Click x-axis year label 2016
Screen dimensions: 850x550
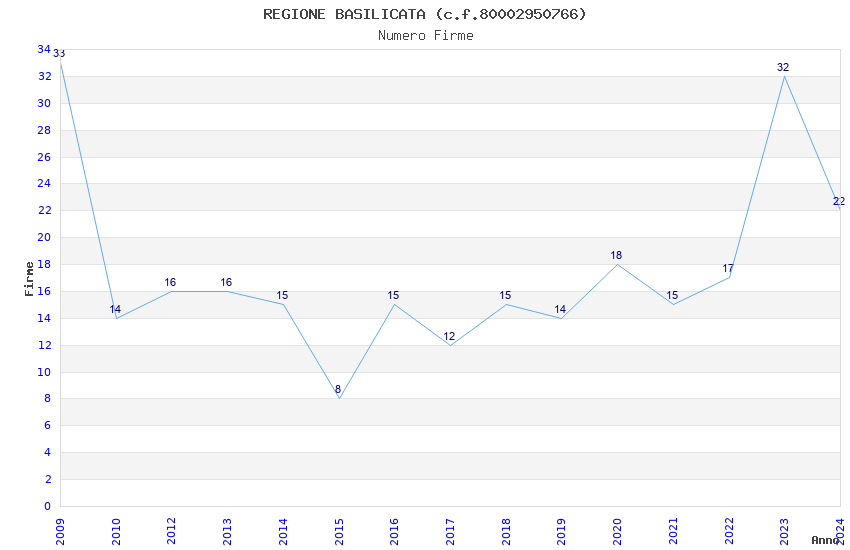pyautogui.click(x=394, y=532)
